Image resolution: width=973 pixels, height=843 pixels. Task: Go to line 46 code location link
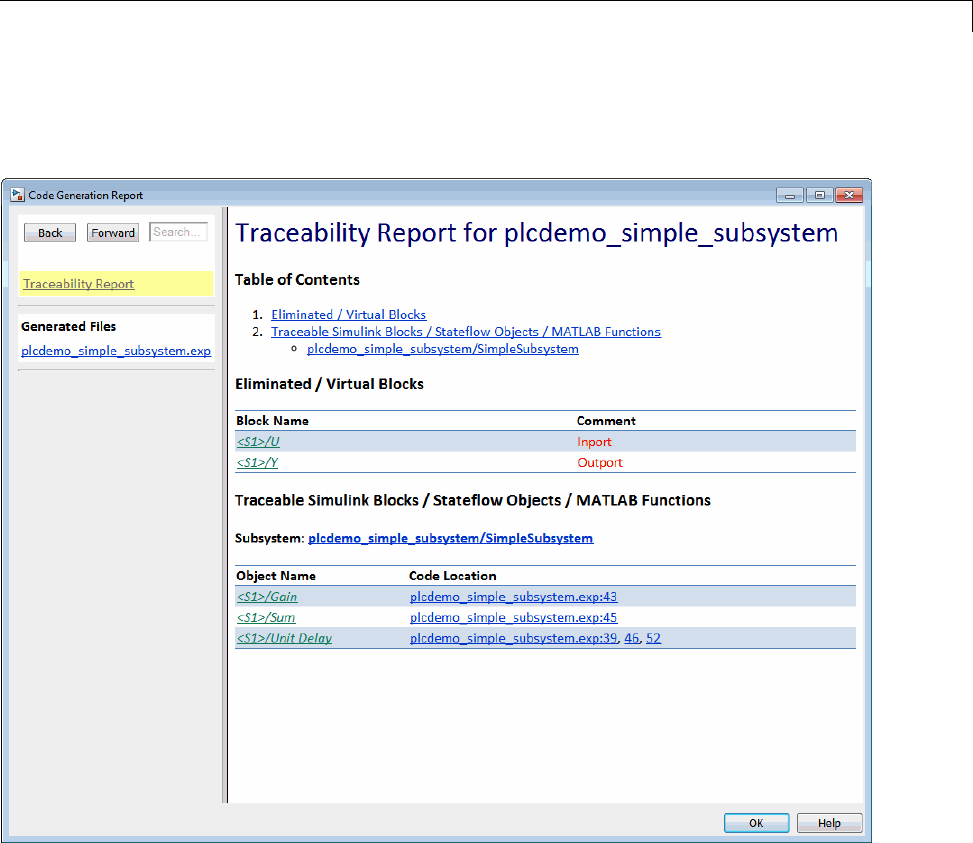(x=632, y=638)
